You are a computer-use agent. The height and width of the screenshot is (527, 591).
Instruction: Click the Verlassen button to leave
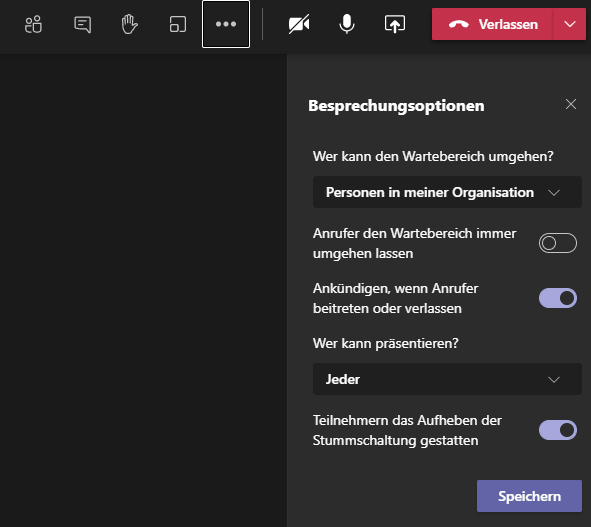point(492,24)
